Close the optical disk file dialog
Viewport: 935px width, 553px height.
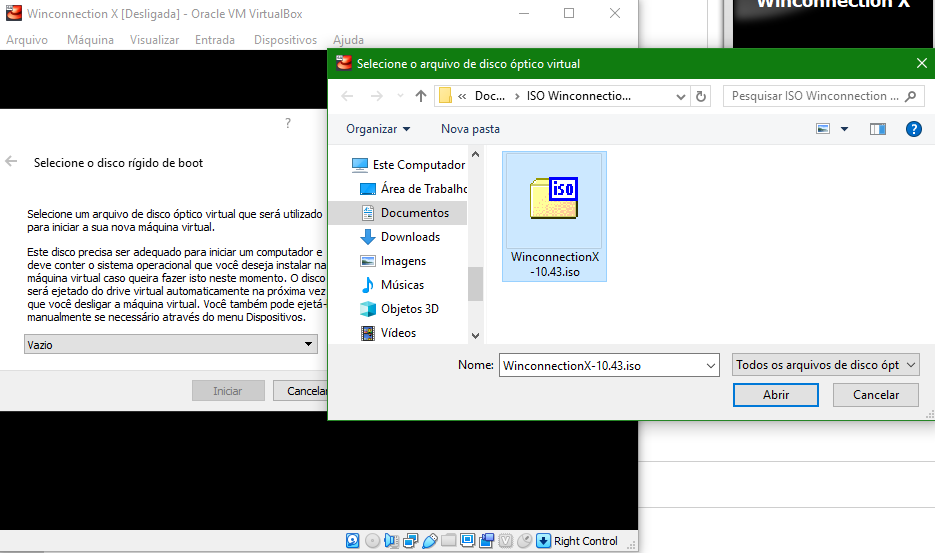tap(921, 63)
